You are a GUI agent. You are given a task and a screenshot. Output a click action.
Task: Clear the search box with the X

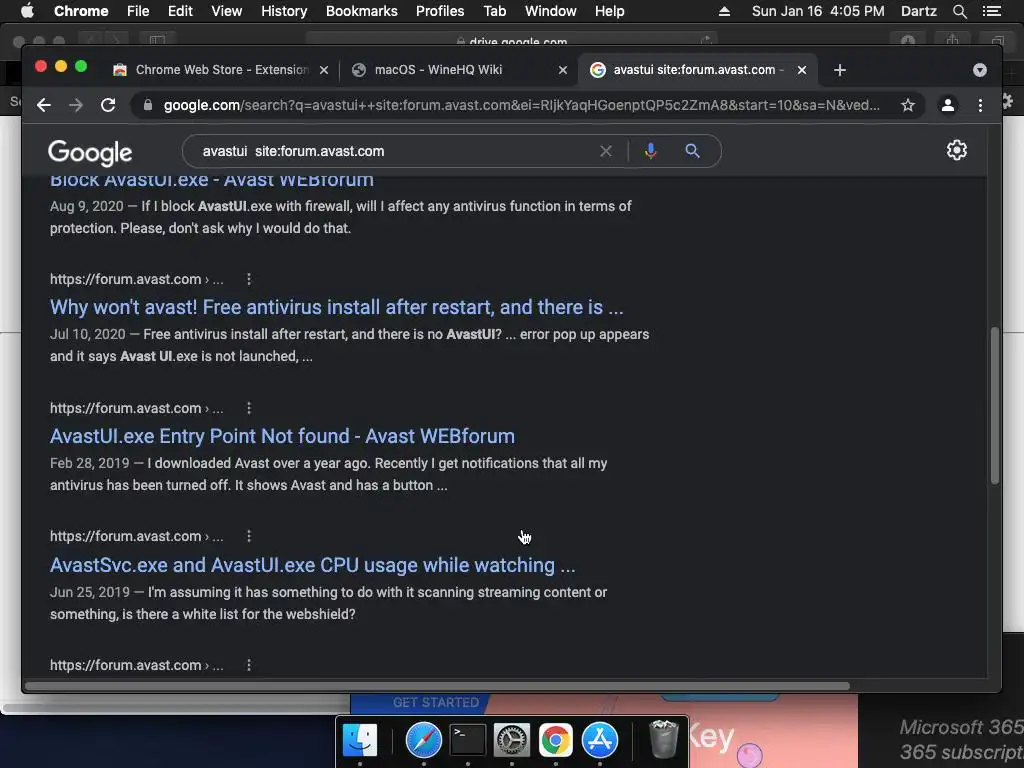coord(606,151)
